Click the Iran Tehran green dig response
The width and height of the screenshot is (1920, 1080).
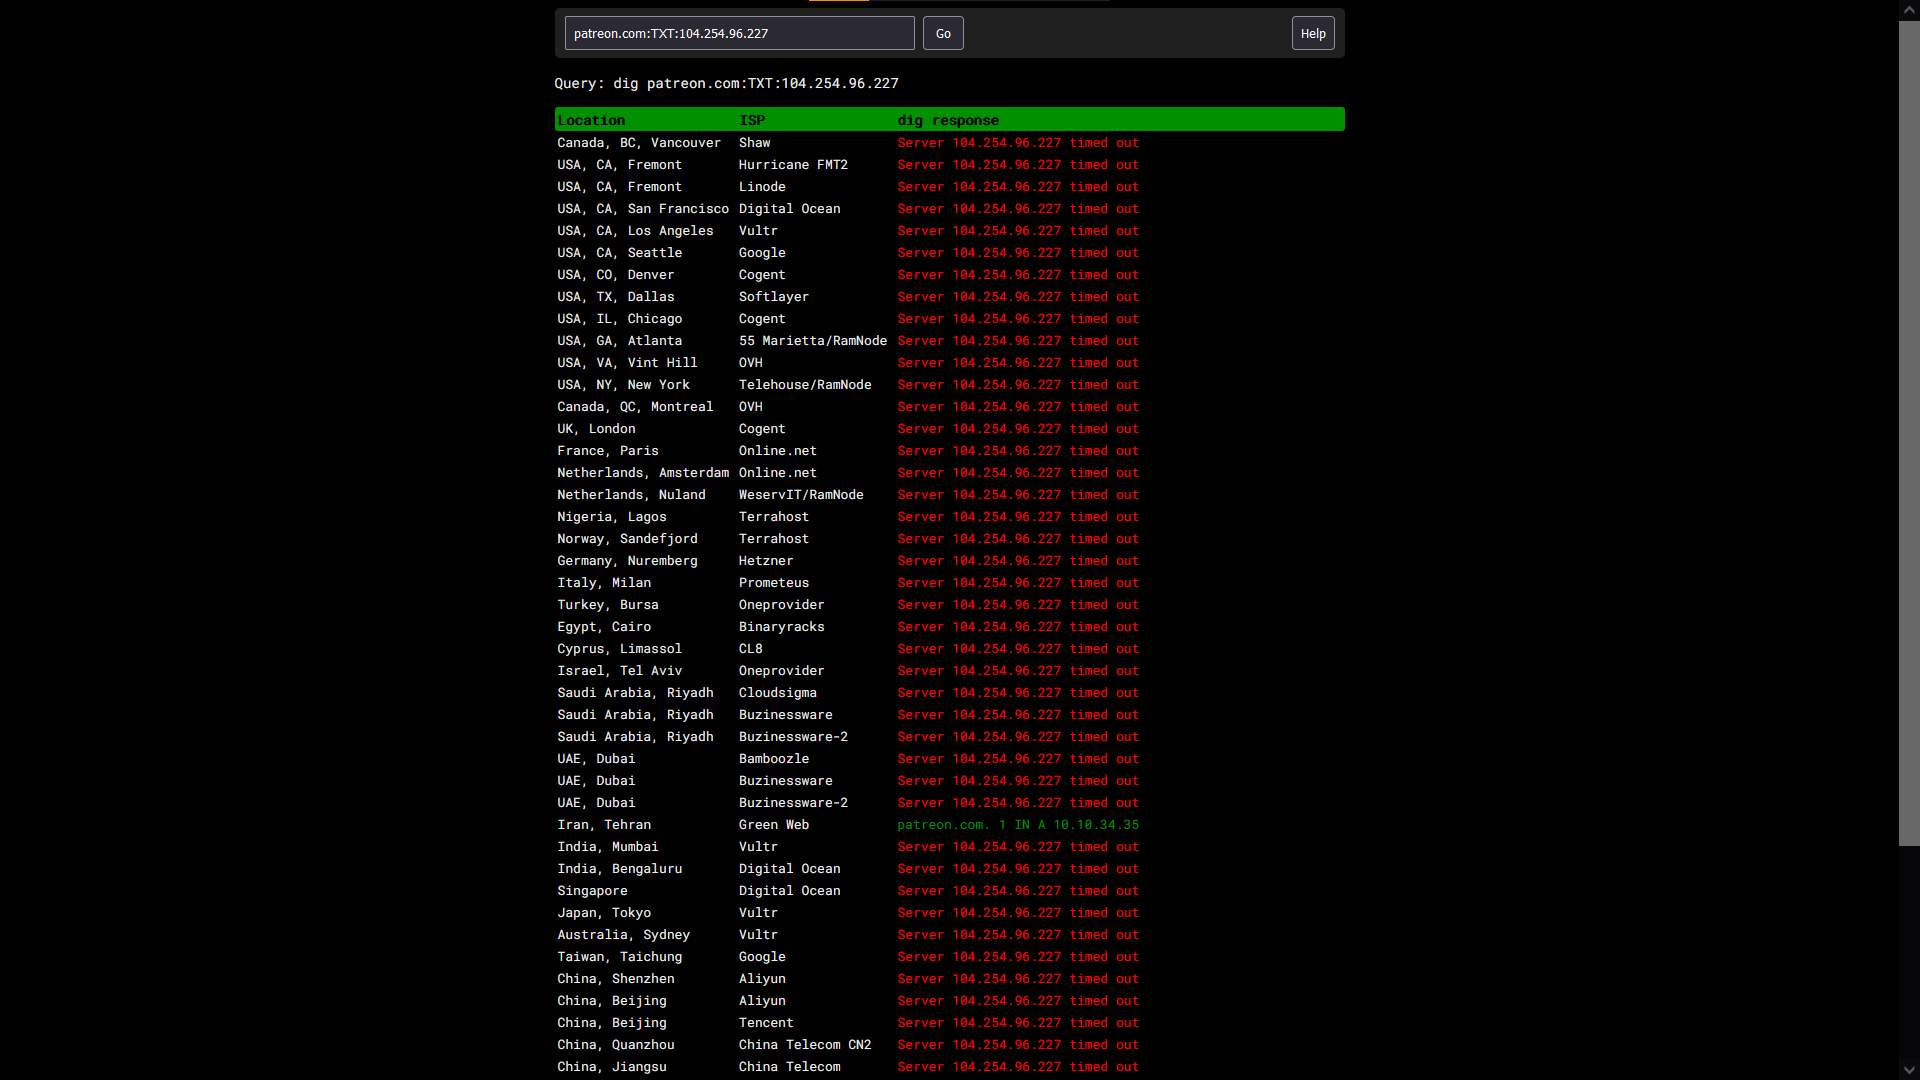(x=1017, y=825)
